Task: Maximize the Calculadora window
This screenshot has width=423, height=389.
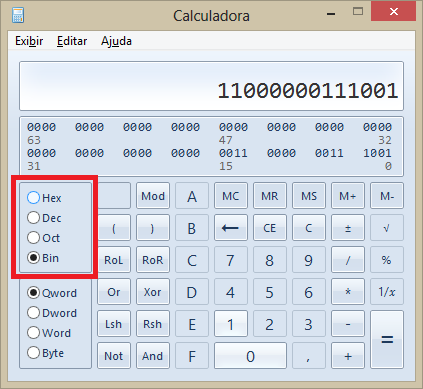Action: click(358, 12)
